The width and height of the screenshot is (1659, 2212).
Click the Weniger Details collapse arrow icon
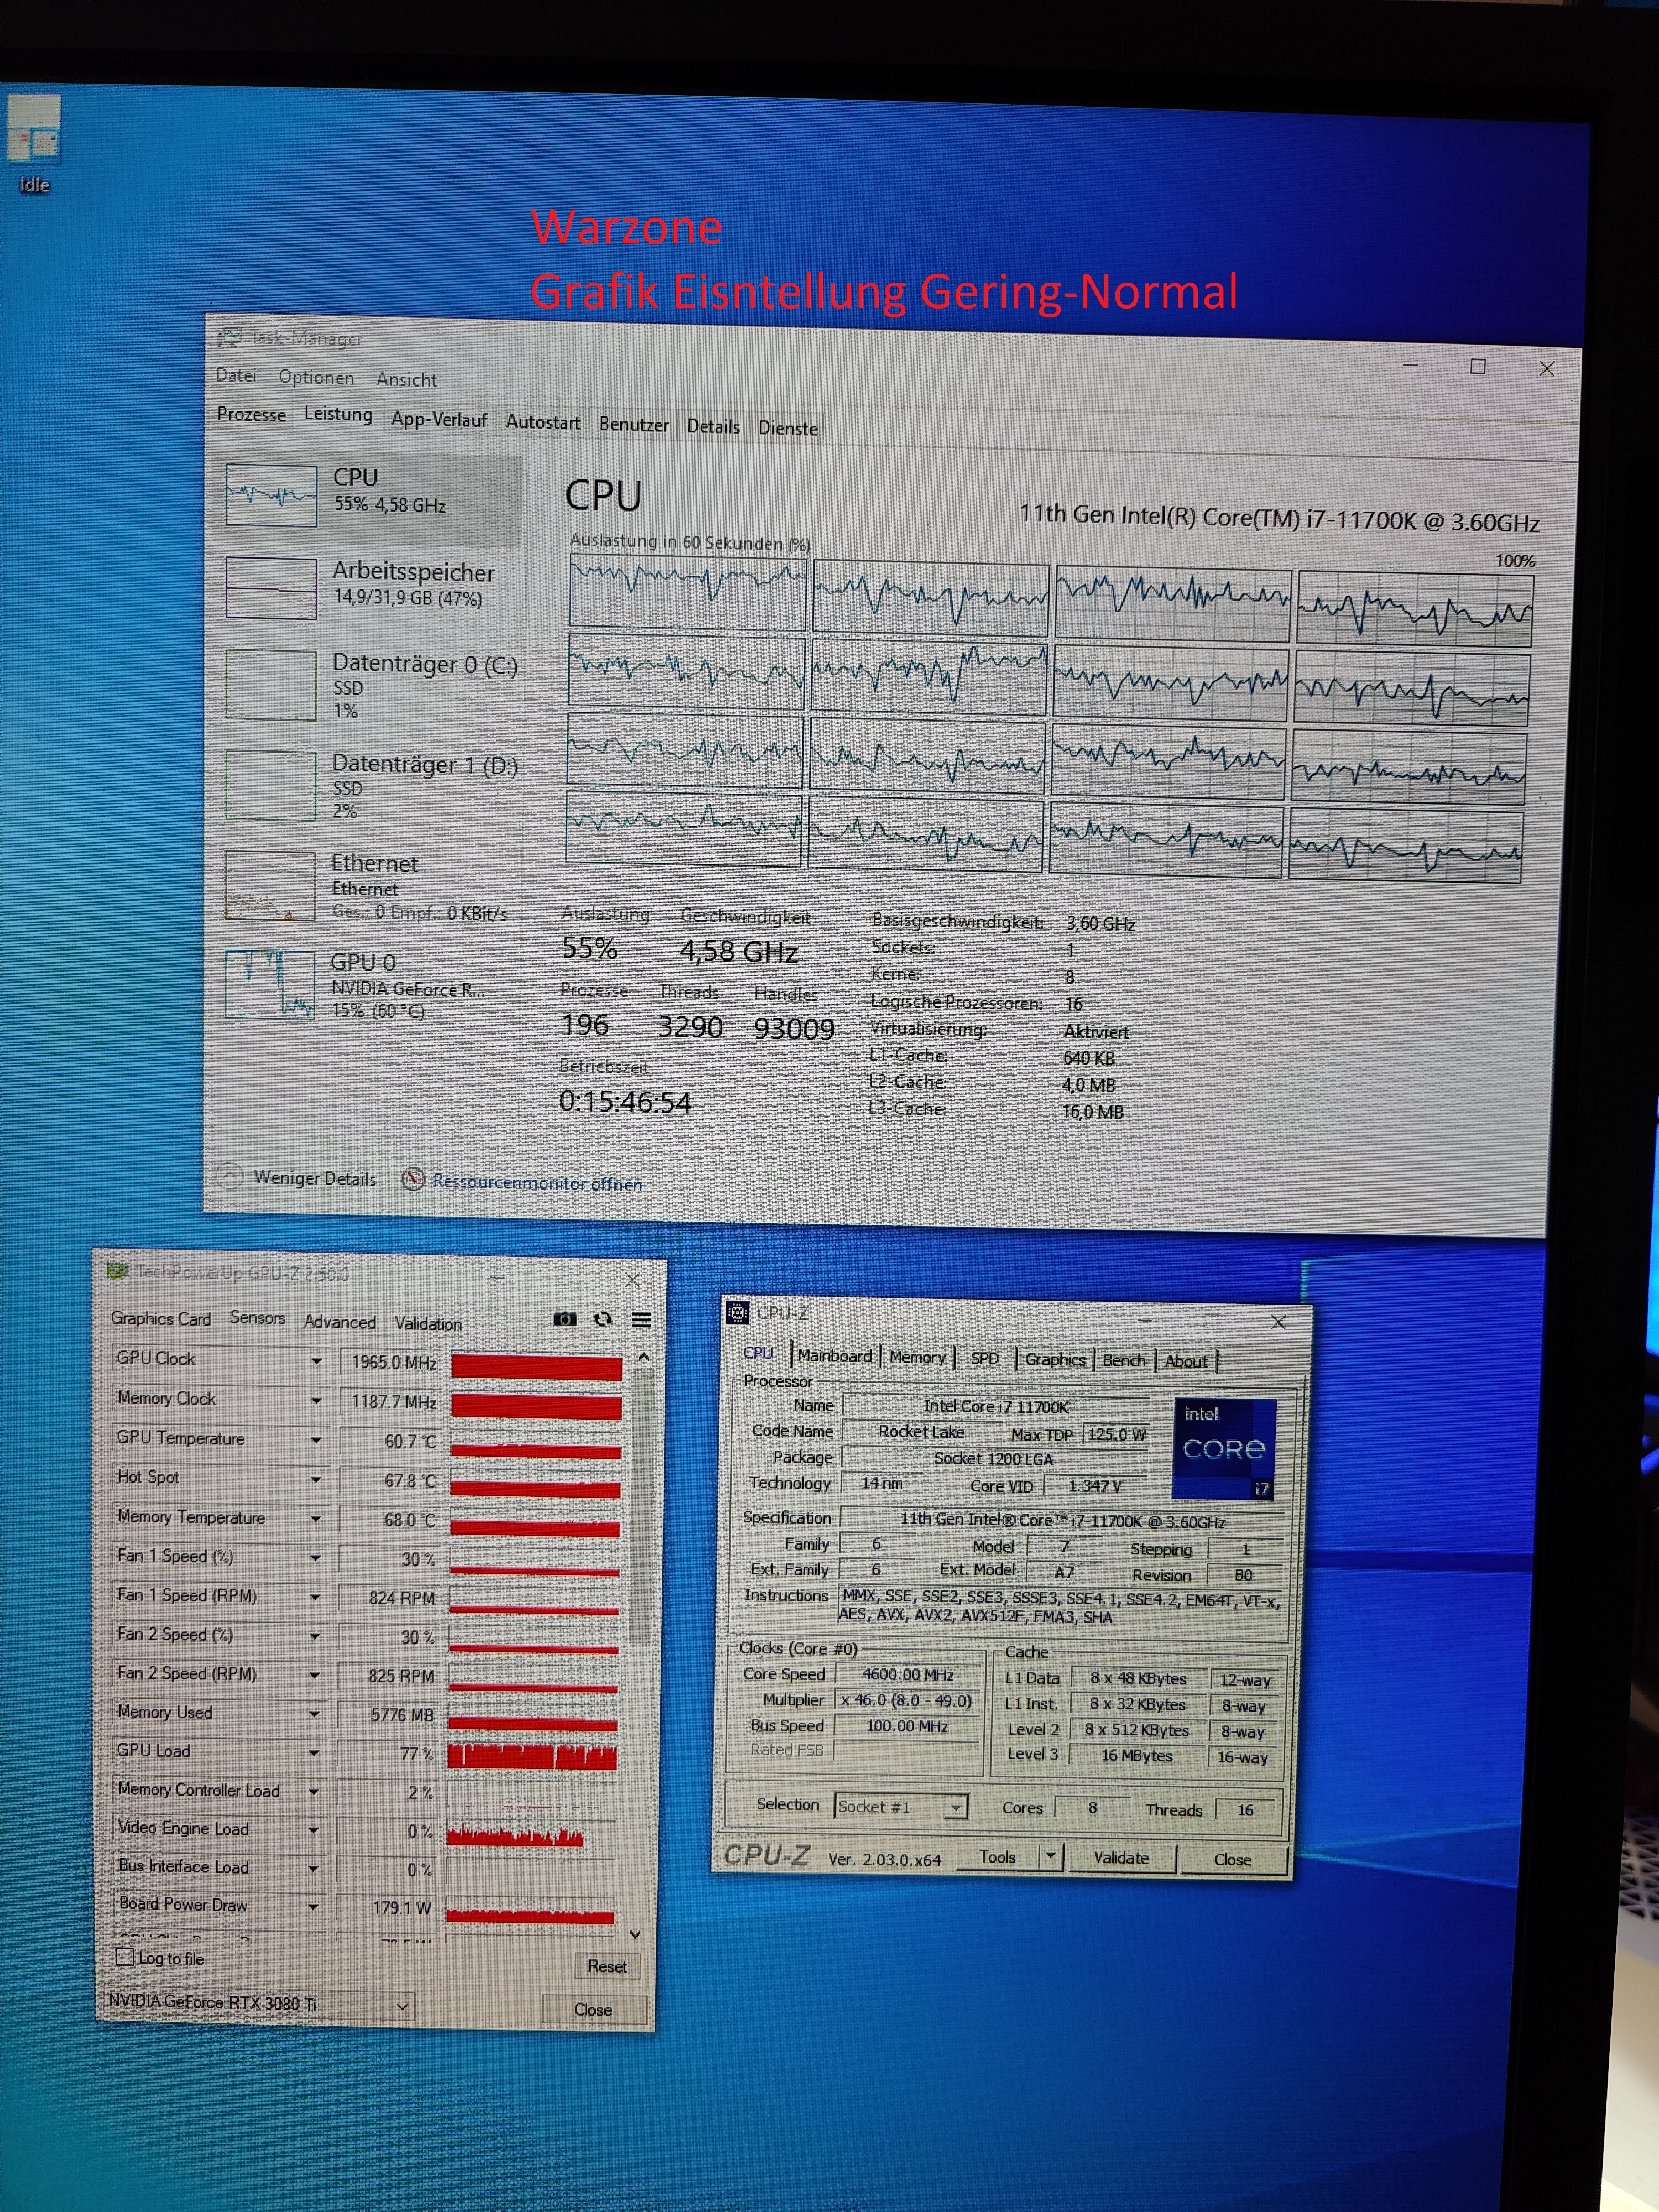(x=229, y=1176)
